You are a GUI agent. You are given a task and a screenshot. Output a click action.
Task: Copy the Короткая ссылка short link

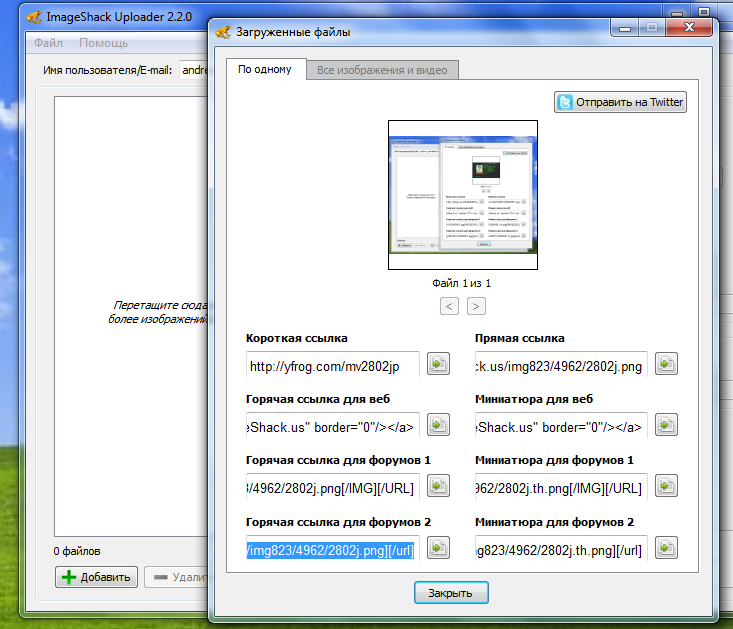[438, 364]
